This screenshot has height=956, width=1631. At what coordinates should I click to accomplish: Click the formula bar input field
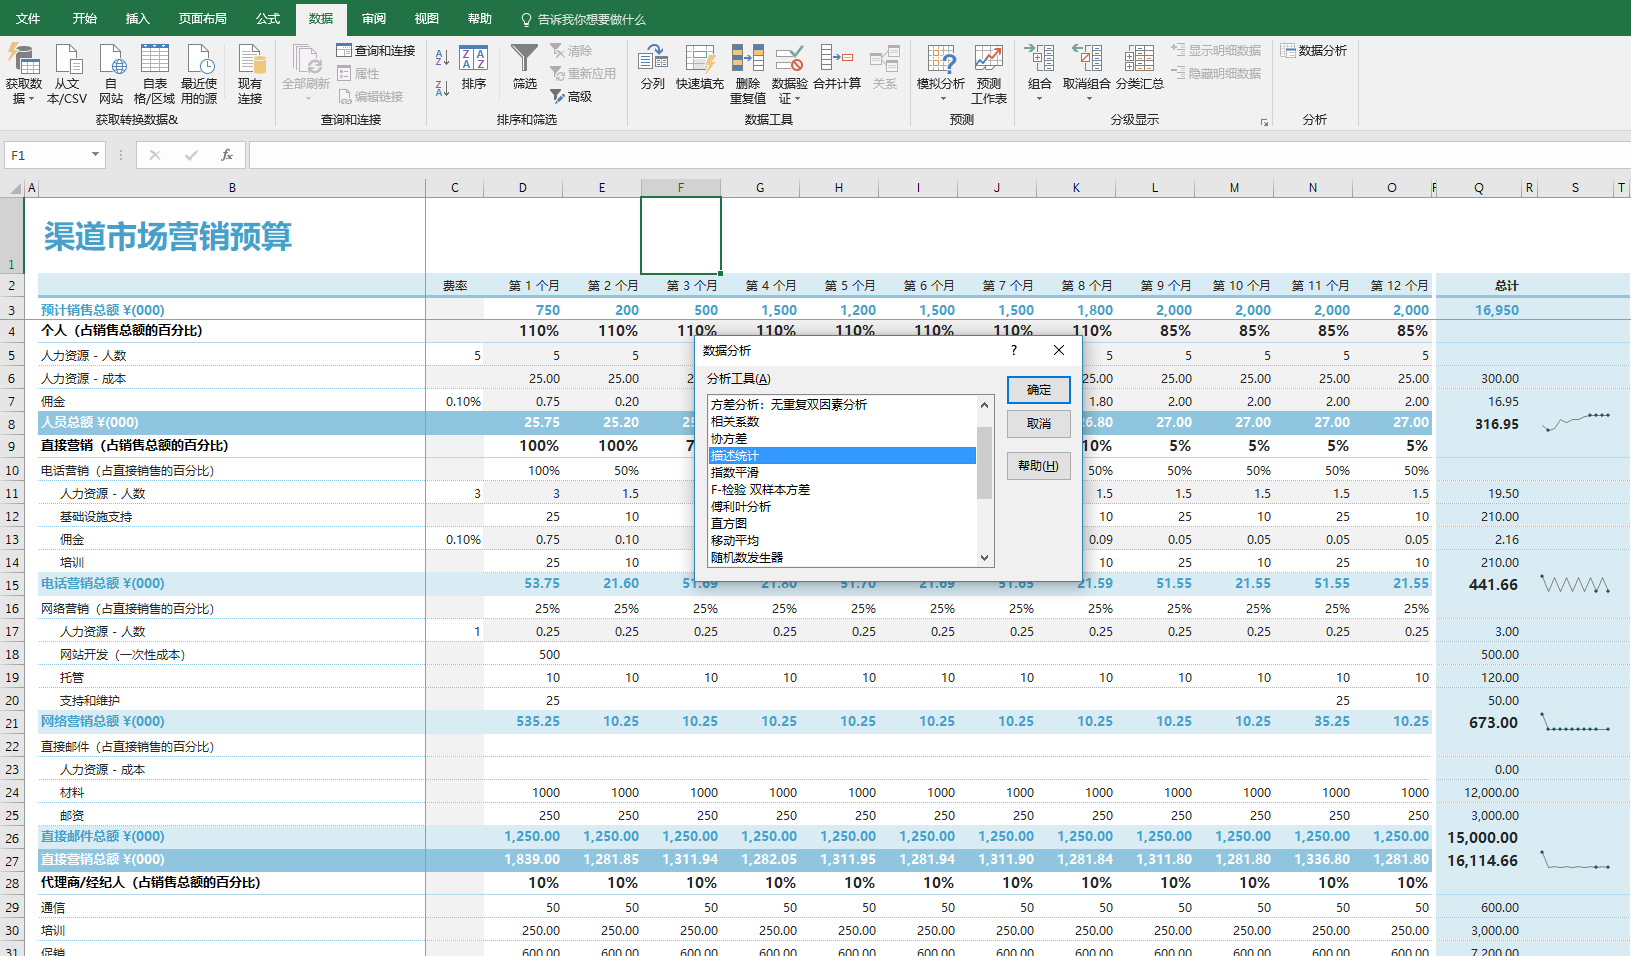[900, 155]
